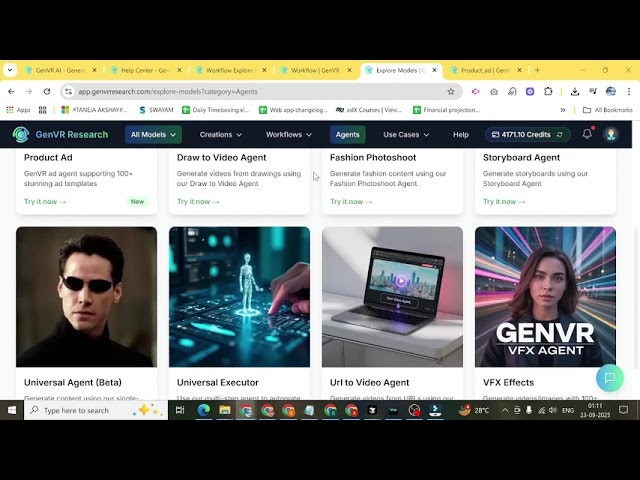Viewport: 640px width, 480px height.
Task: Open the Chrome three-dot menu
Action: pos(629,91)
